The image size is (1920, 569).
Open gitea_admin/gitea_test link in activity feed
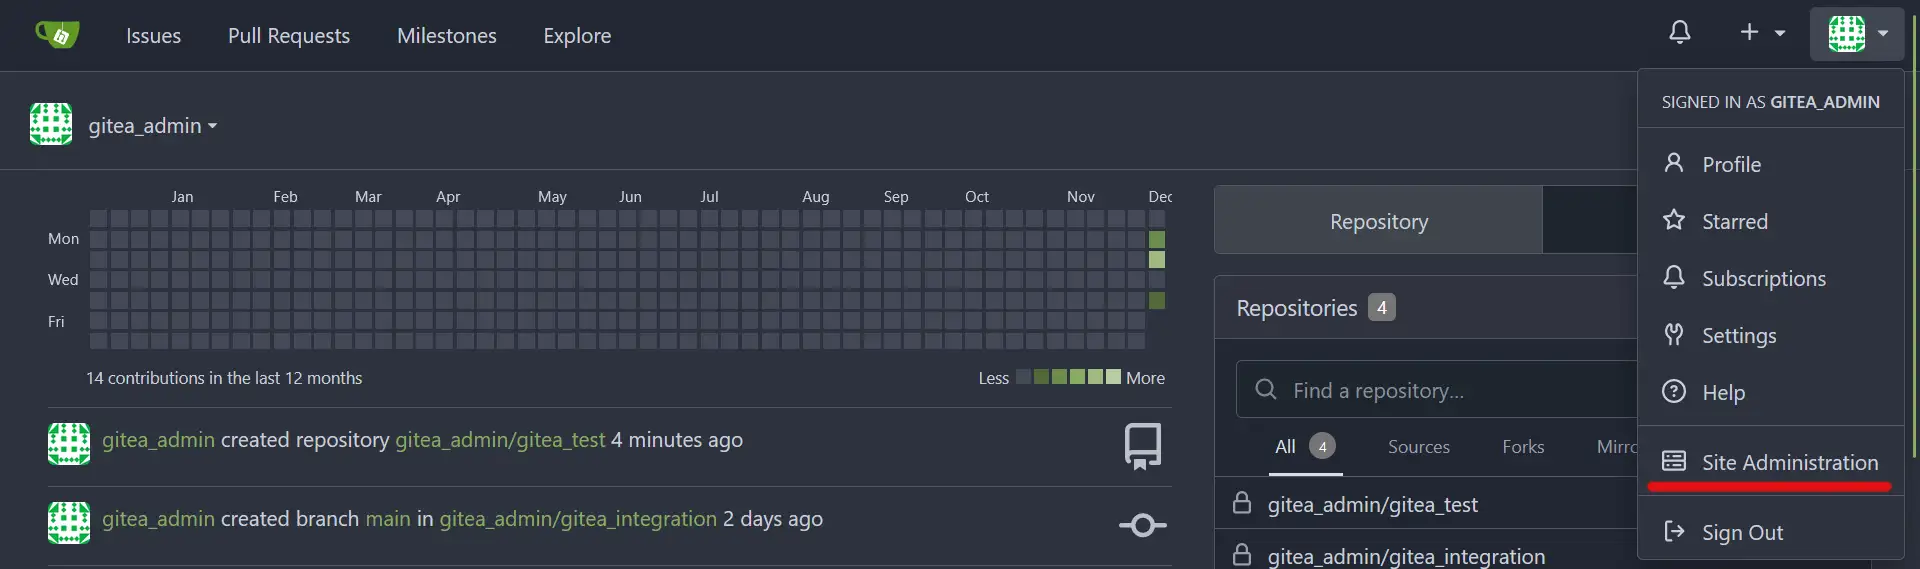point(500,440)
